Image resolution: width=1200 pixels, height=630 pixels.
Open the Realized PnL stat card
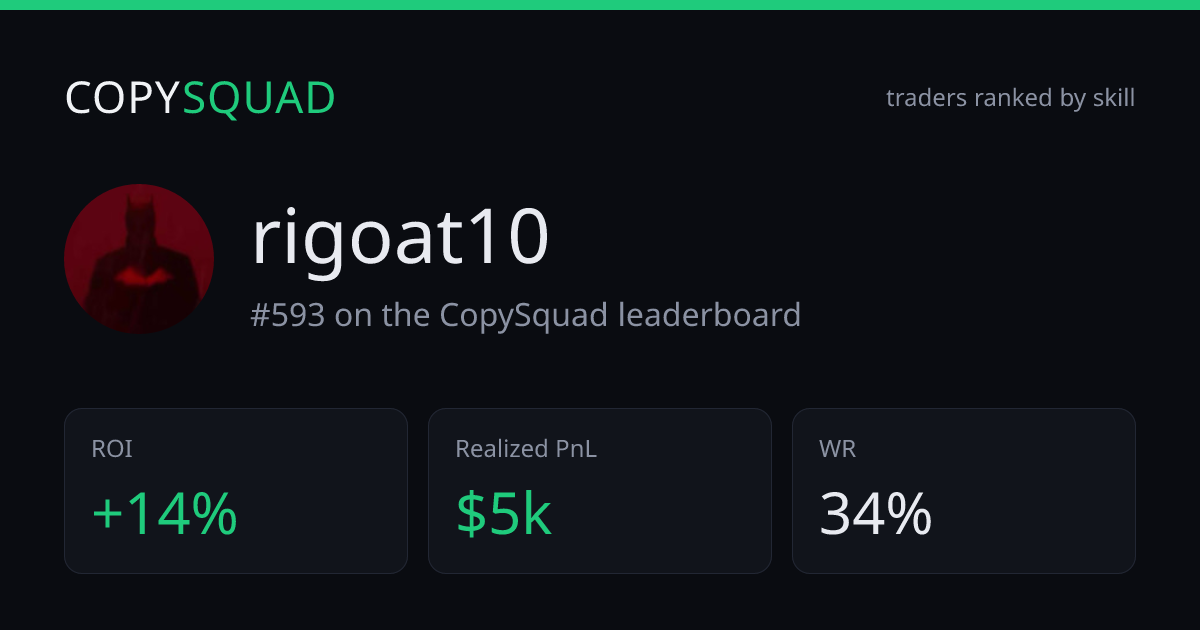[600, 491]
